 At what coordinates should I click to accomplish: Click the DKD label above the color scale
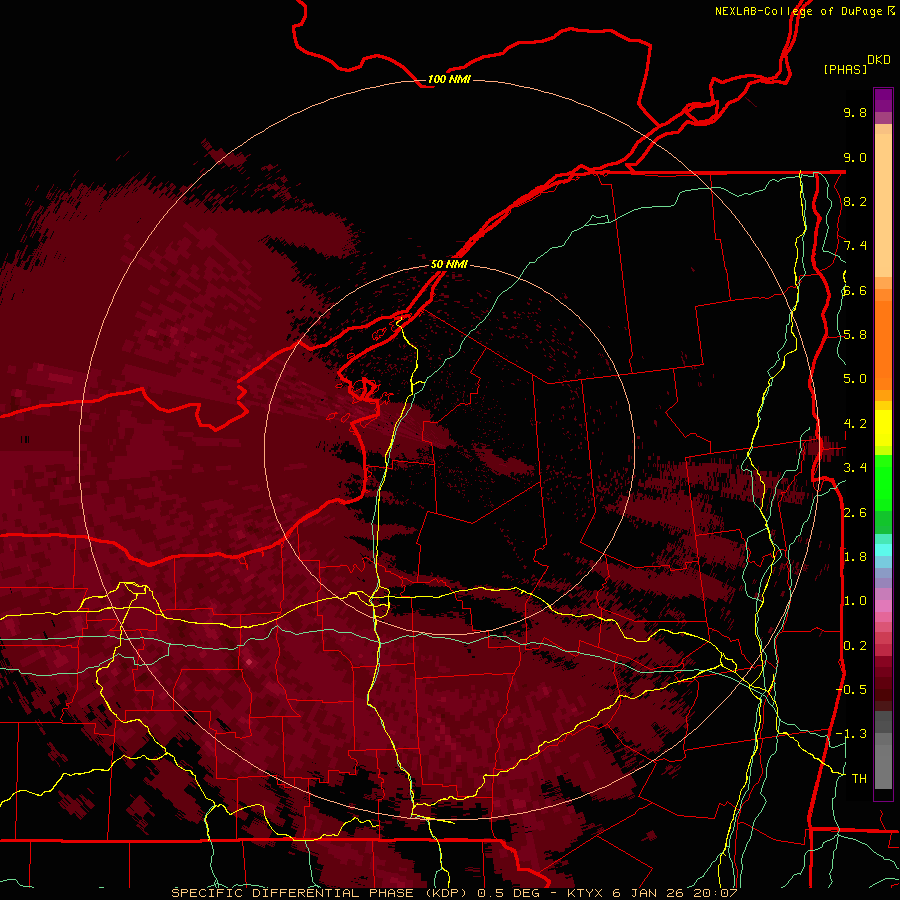tap(879, 60)
